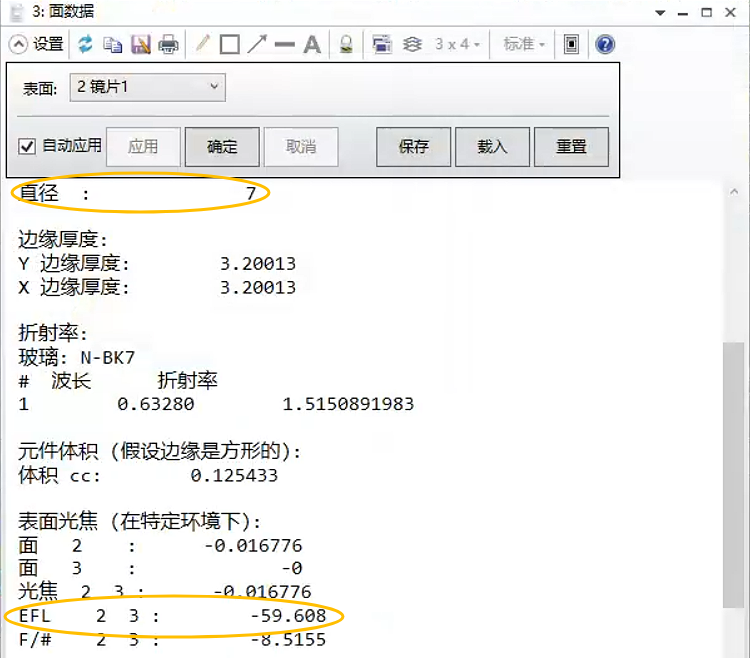Open the 表面 surface dropdown
750x658 pixels.
[147, 87]
